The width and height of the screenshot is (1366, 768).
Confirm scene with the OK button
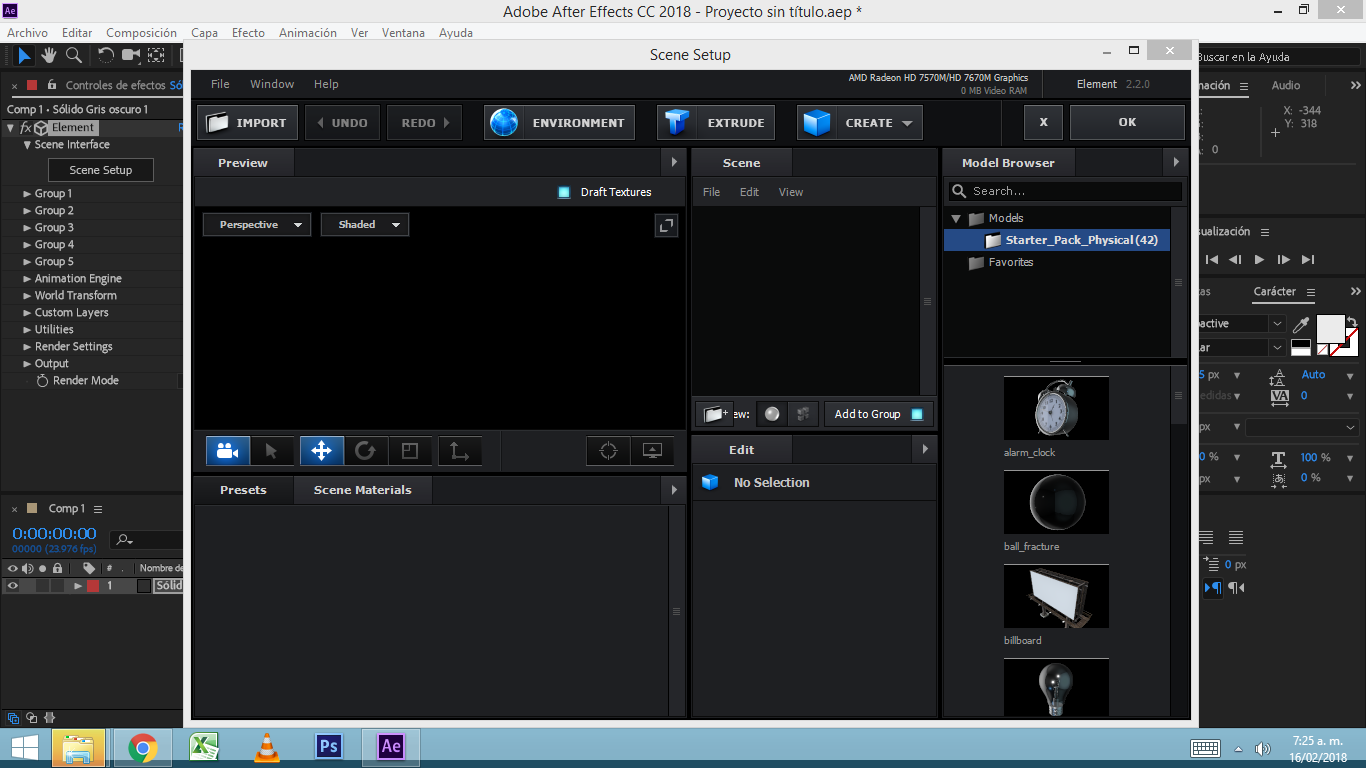coord(1127,122)
